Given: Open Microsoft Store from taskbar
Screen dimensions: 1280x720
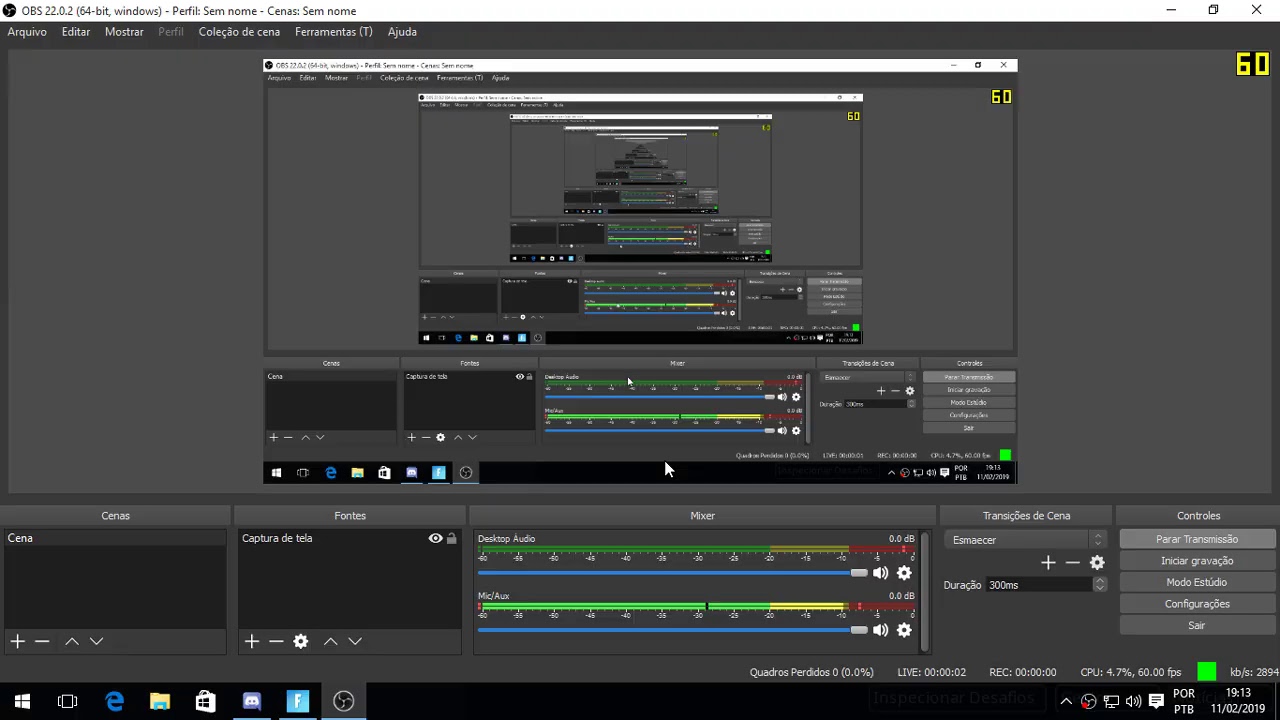Looking at the screenshot, I should pyautogui.click(x=205, y=701).
